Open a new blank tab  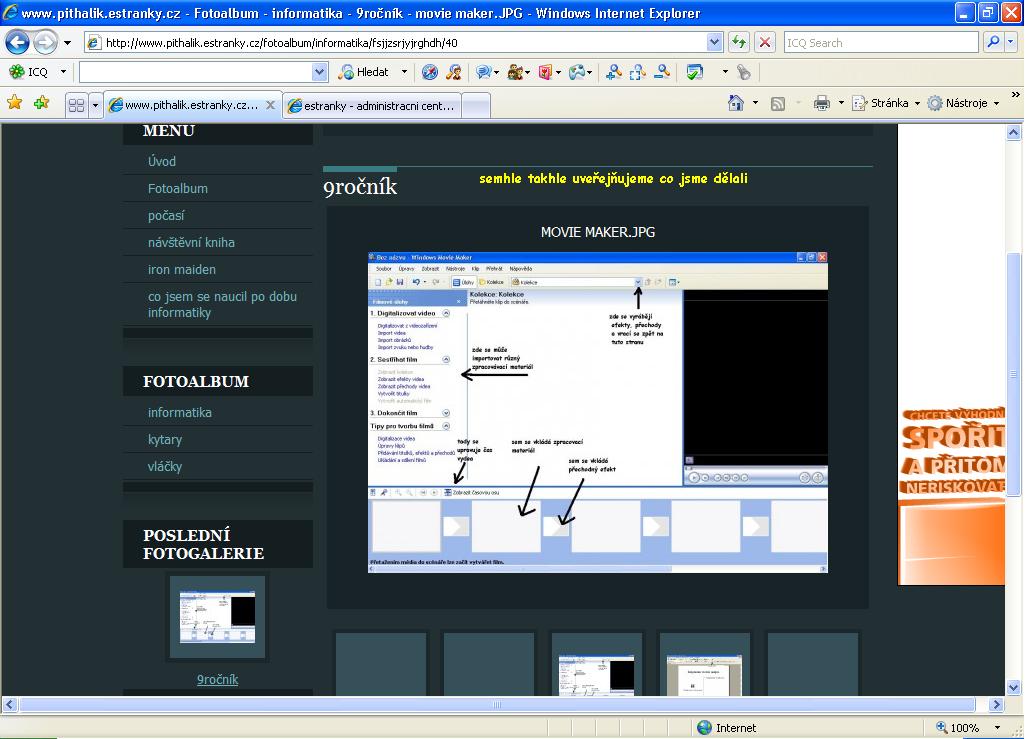tap(476, 106)
